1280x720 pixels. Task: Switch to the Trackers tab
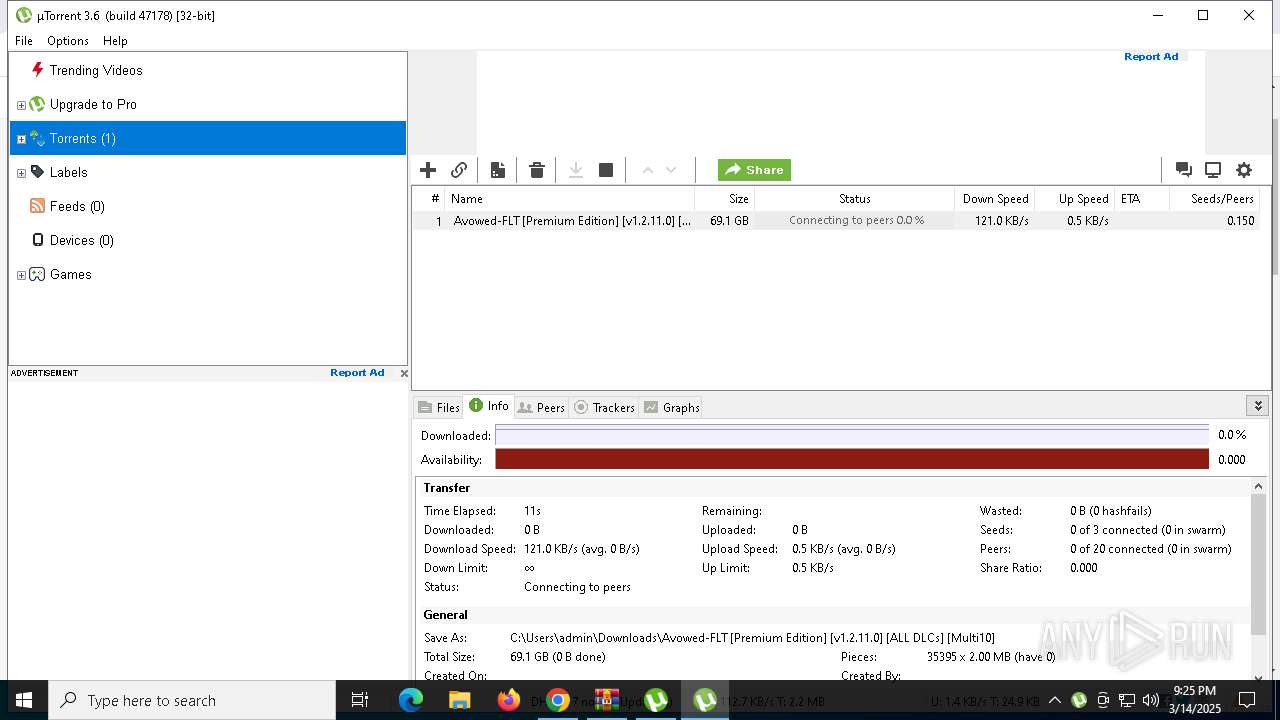click(604, 407)
